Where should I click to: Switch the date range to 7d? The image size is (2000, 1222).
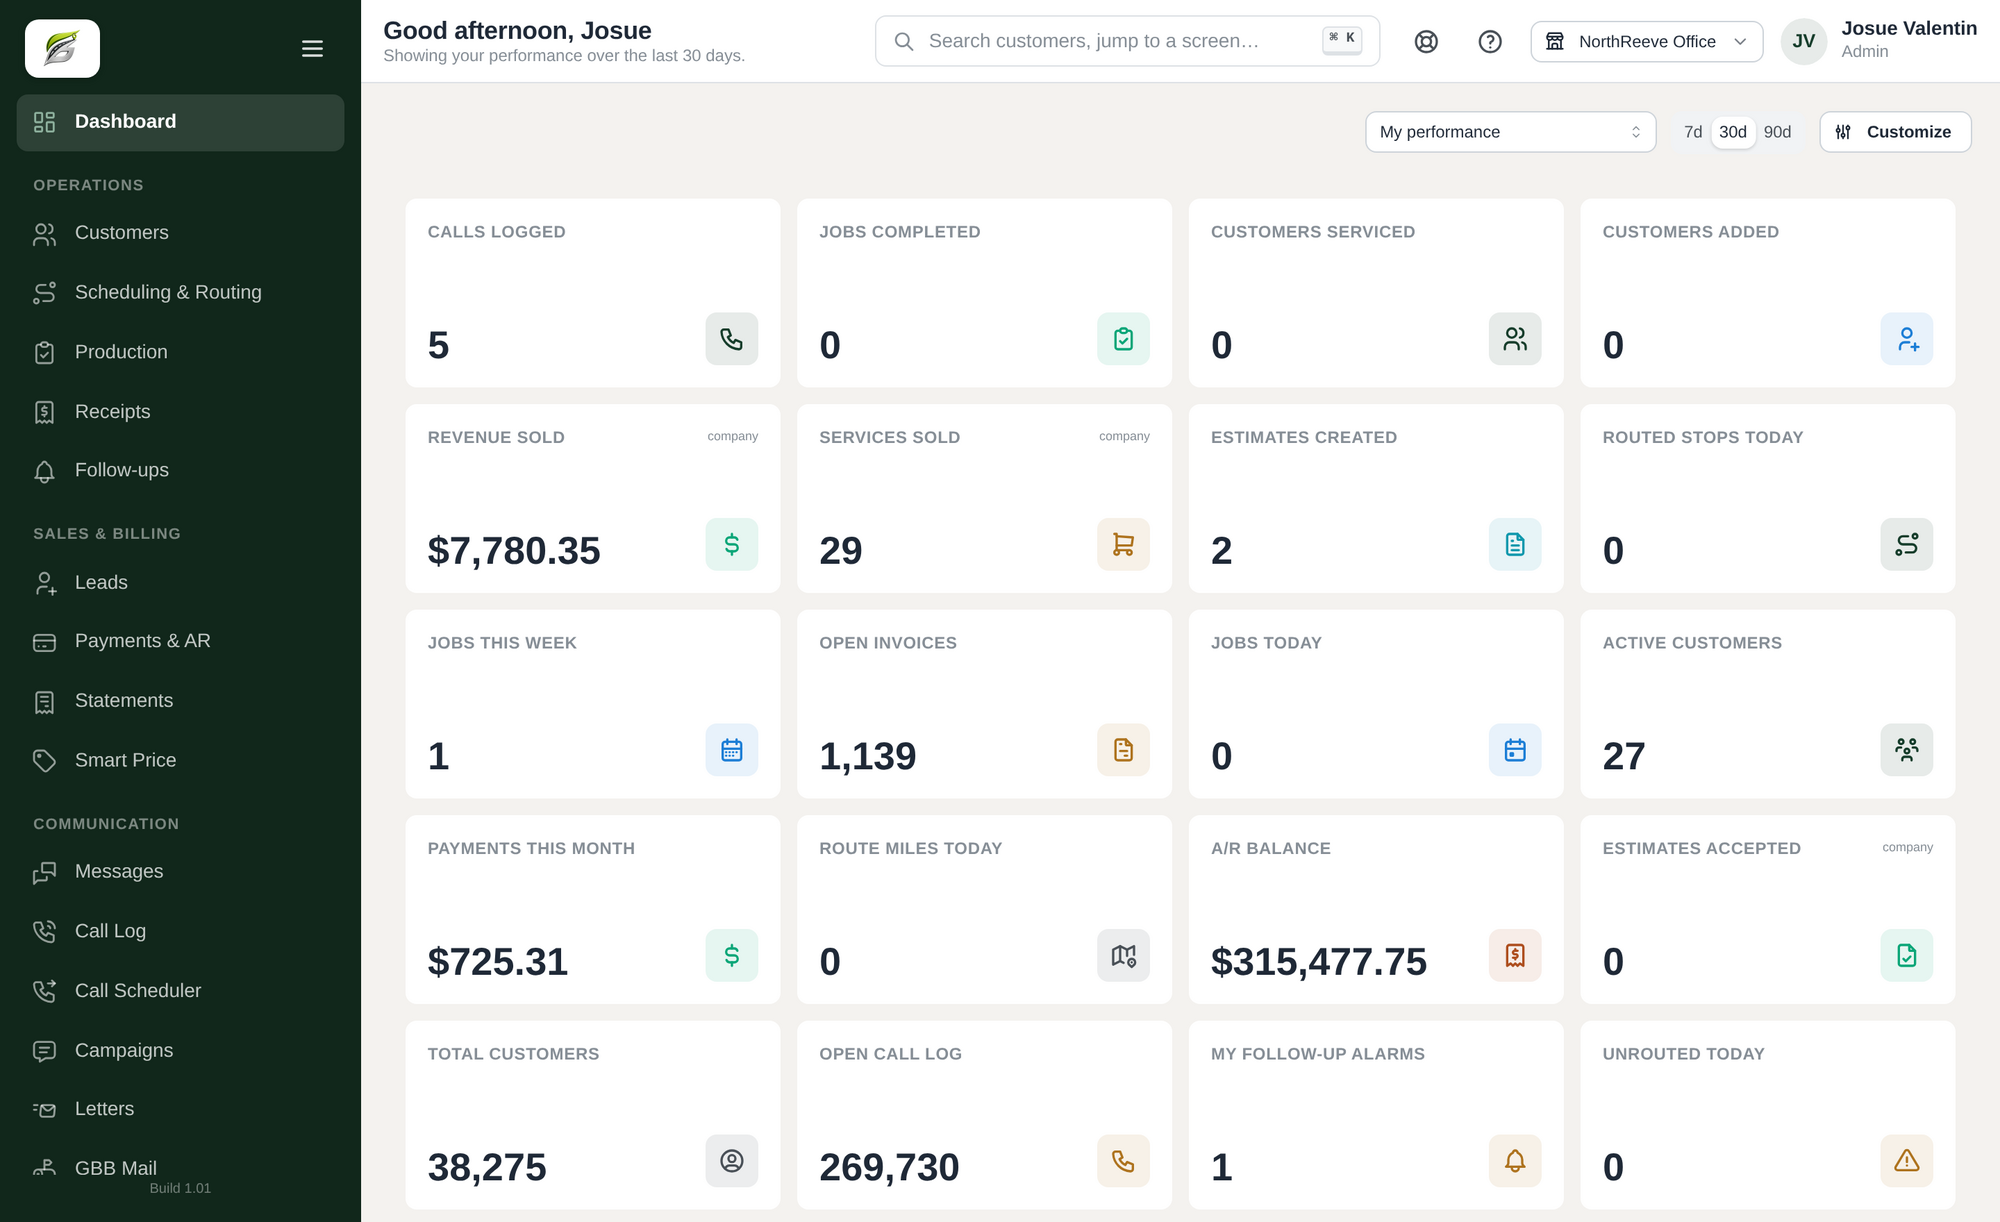1692,132
